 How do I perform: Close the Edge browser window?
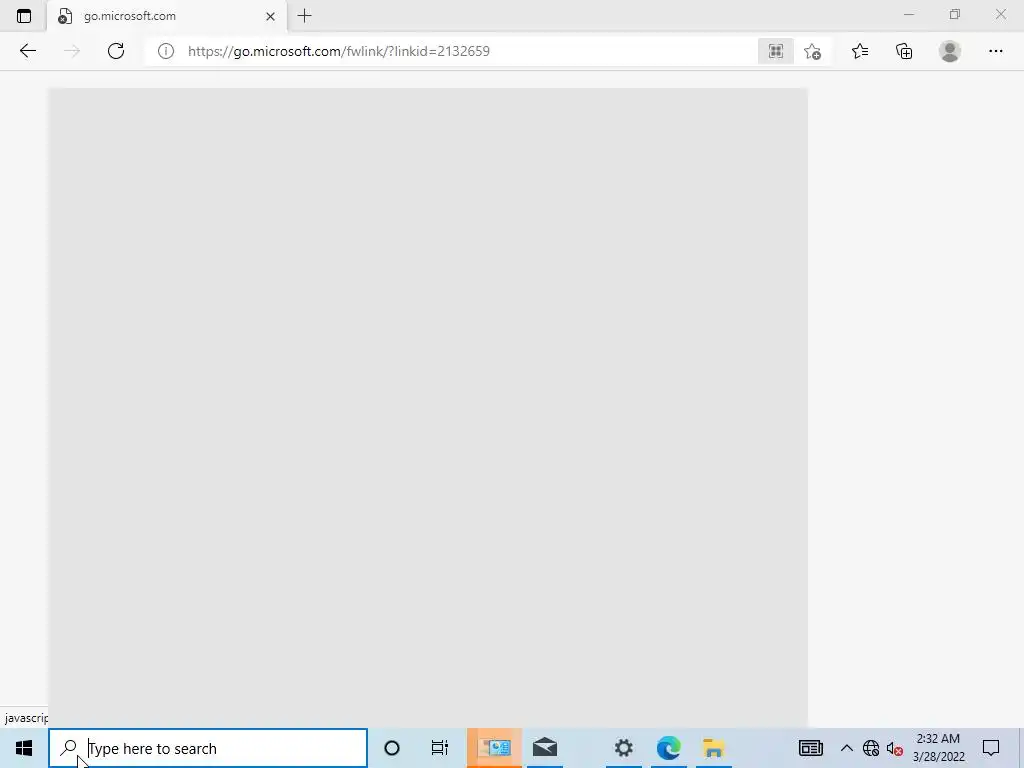pos(1000,14)
